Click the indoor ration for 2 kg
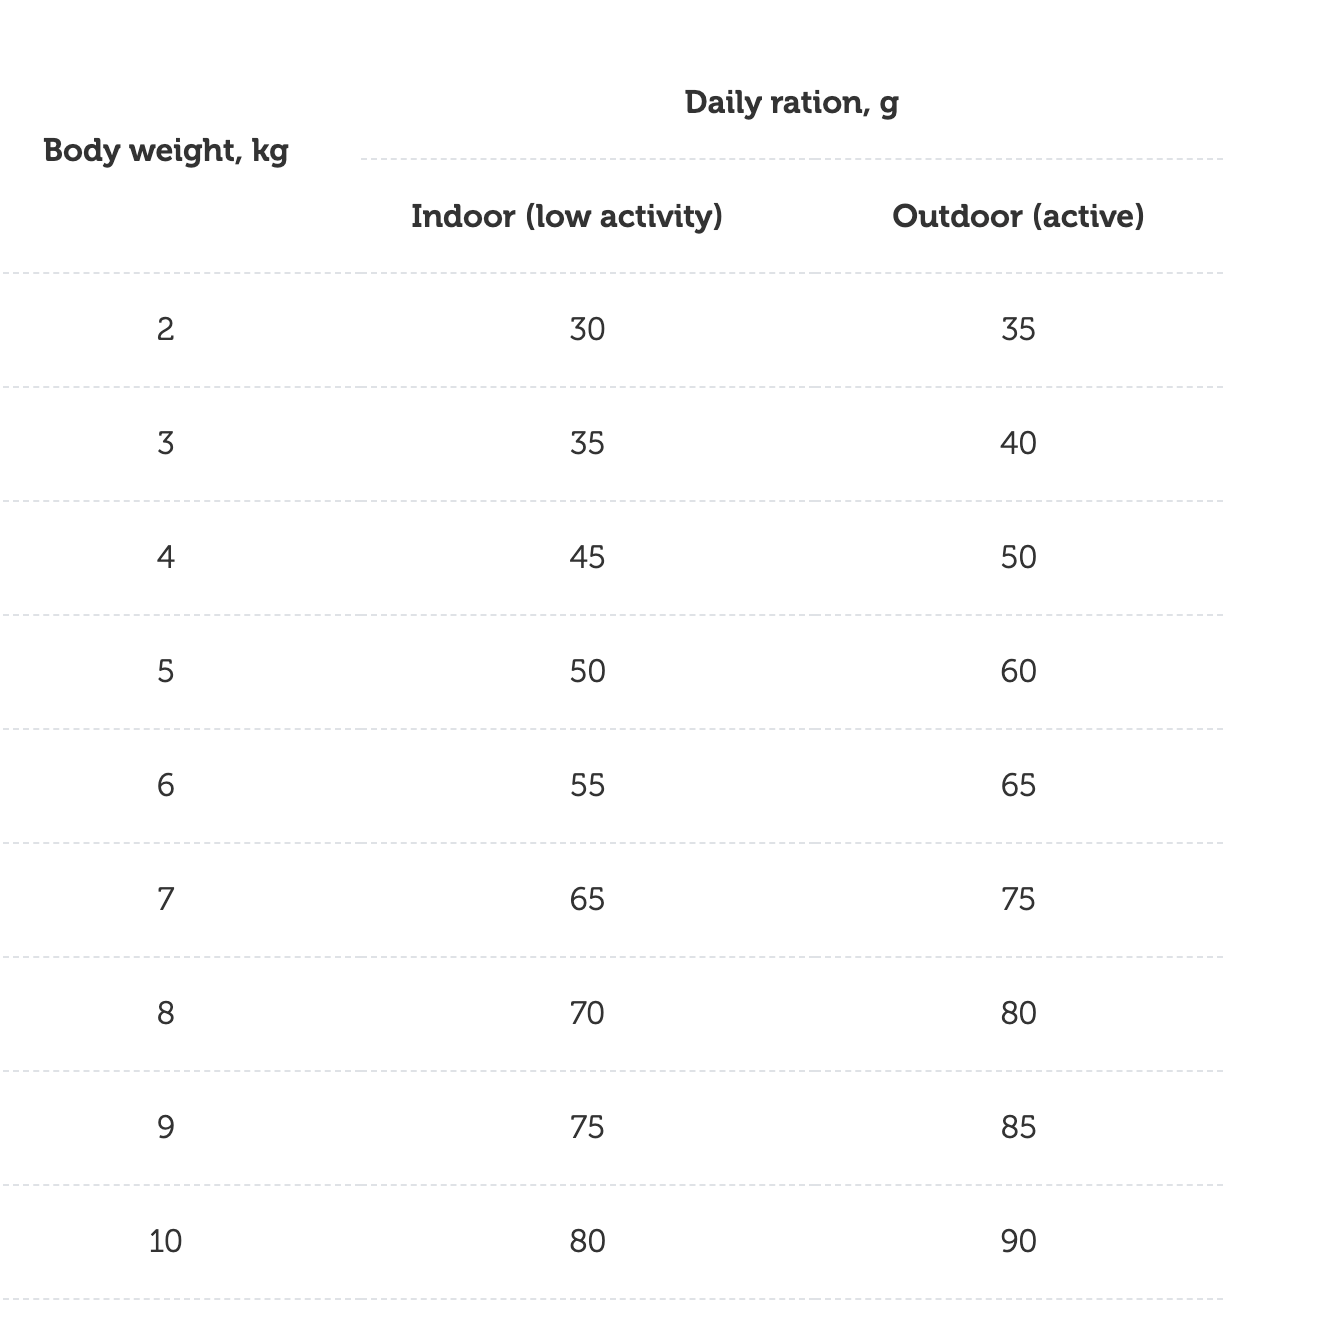The width and height of the screenshot is (1334, 1334). tap(587, 329)
